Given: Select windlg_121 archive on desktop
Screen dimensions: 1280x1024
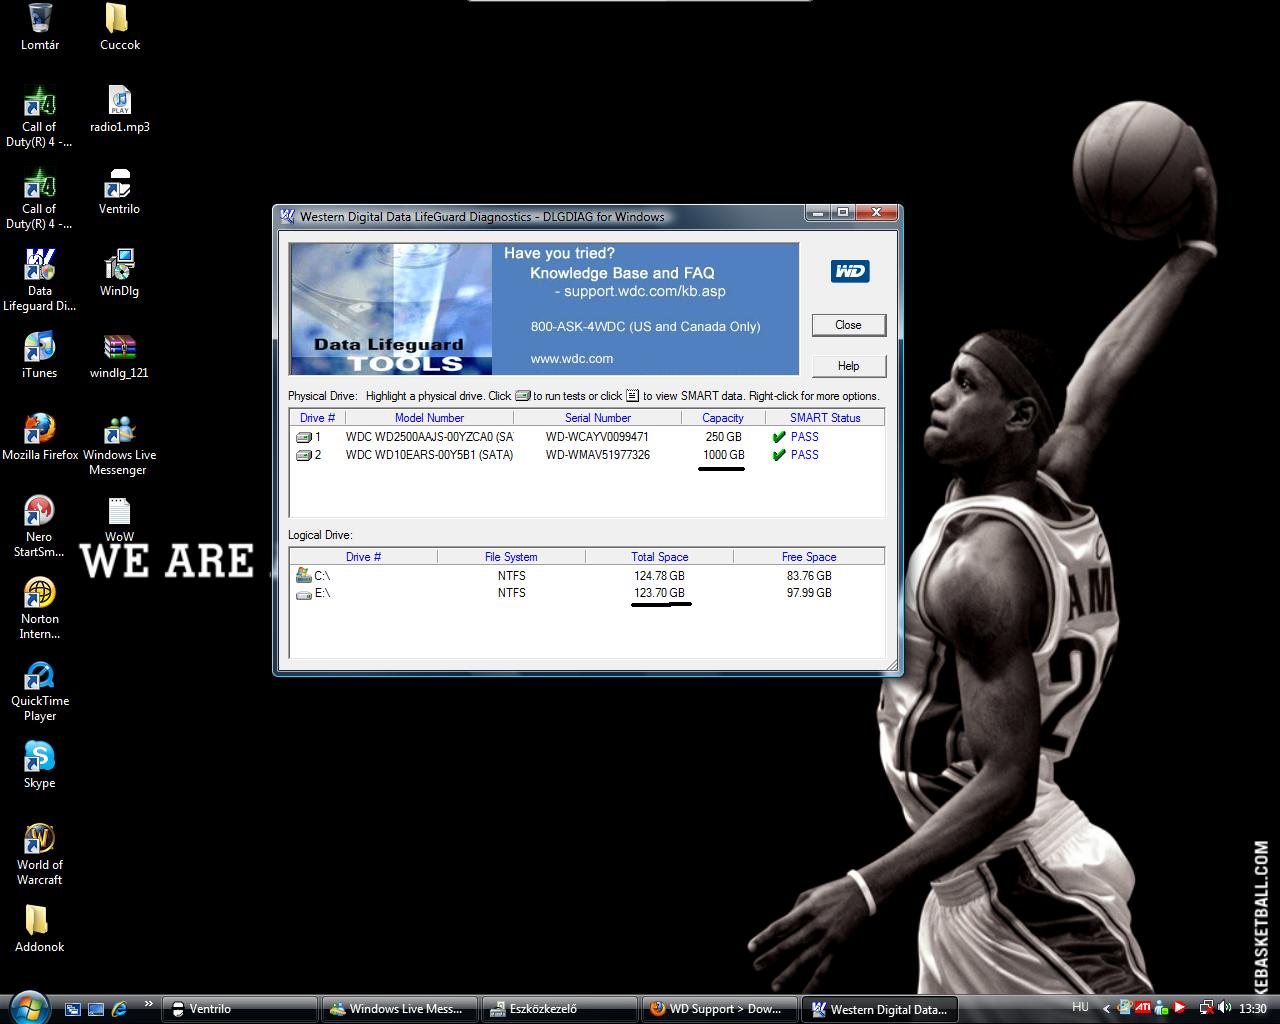Looking at the screenshot, I should (x=119, y=355).
